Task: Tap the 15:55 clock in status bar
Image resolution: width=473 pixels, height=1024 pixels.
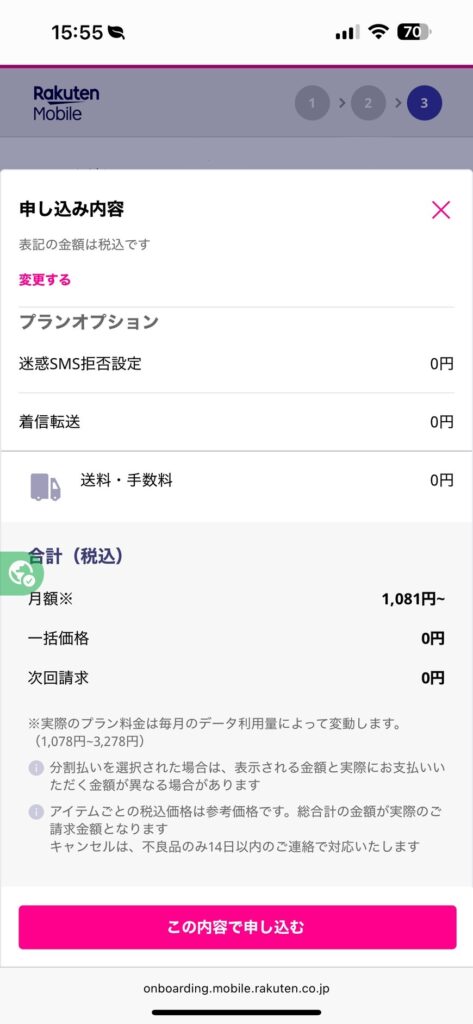Action: [78, 32]
